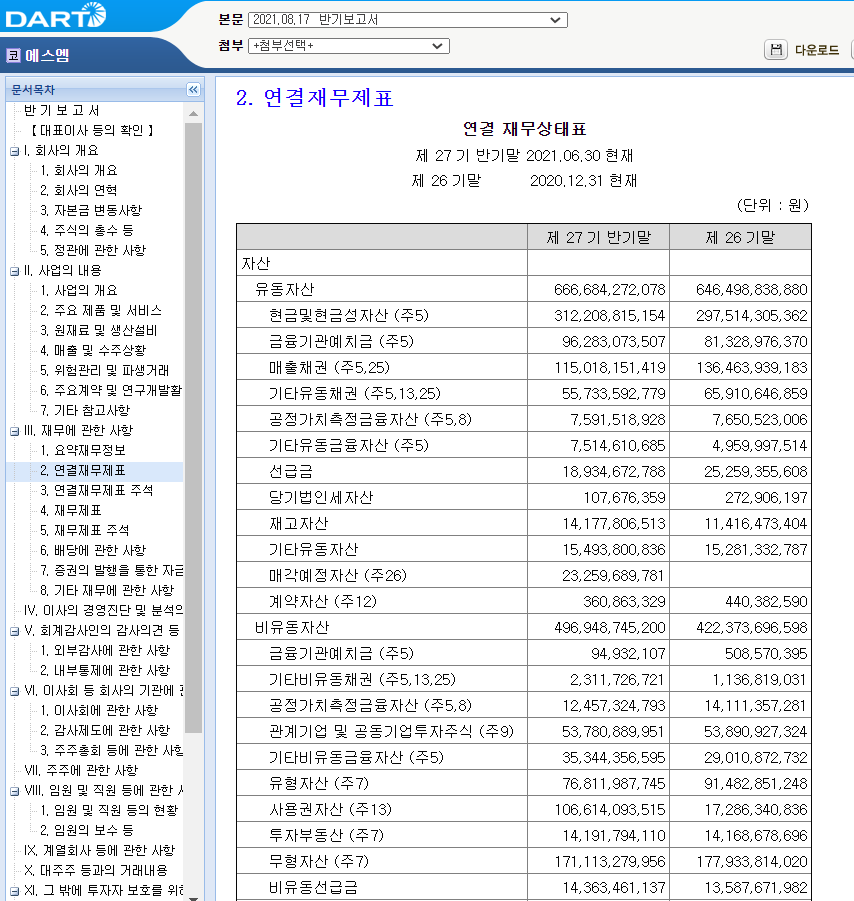The height and width of the screenshot is (901, 854).
Task: Open '2. 임원의 보수 등' section
Action: point(87,830)
